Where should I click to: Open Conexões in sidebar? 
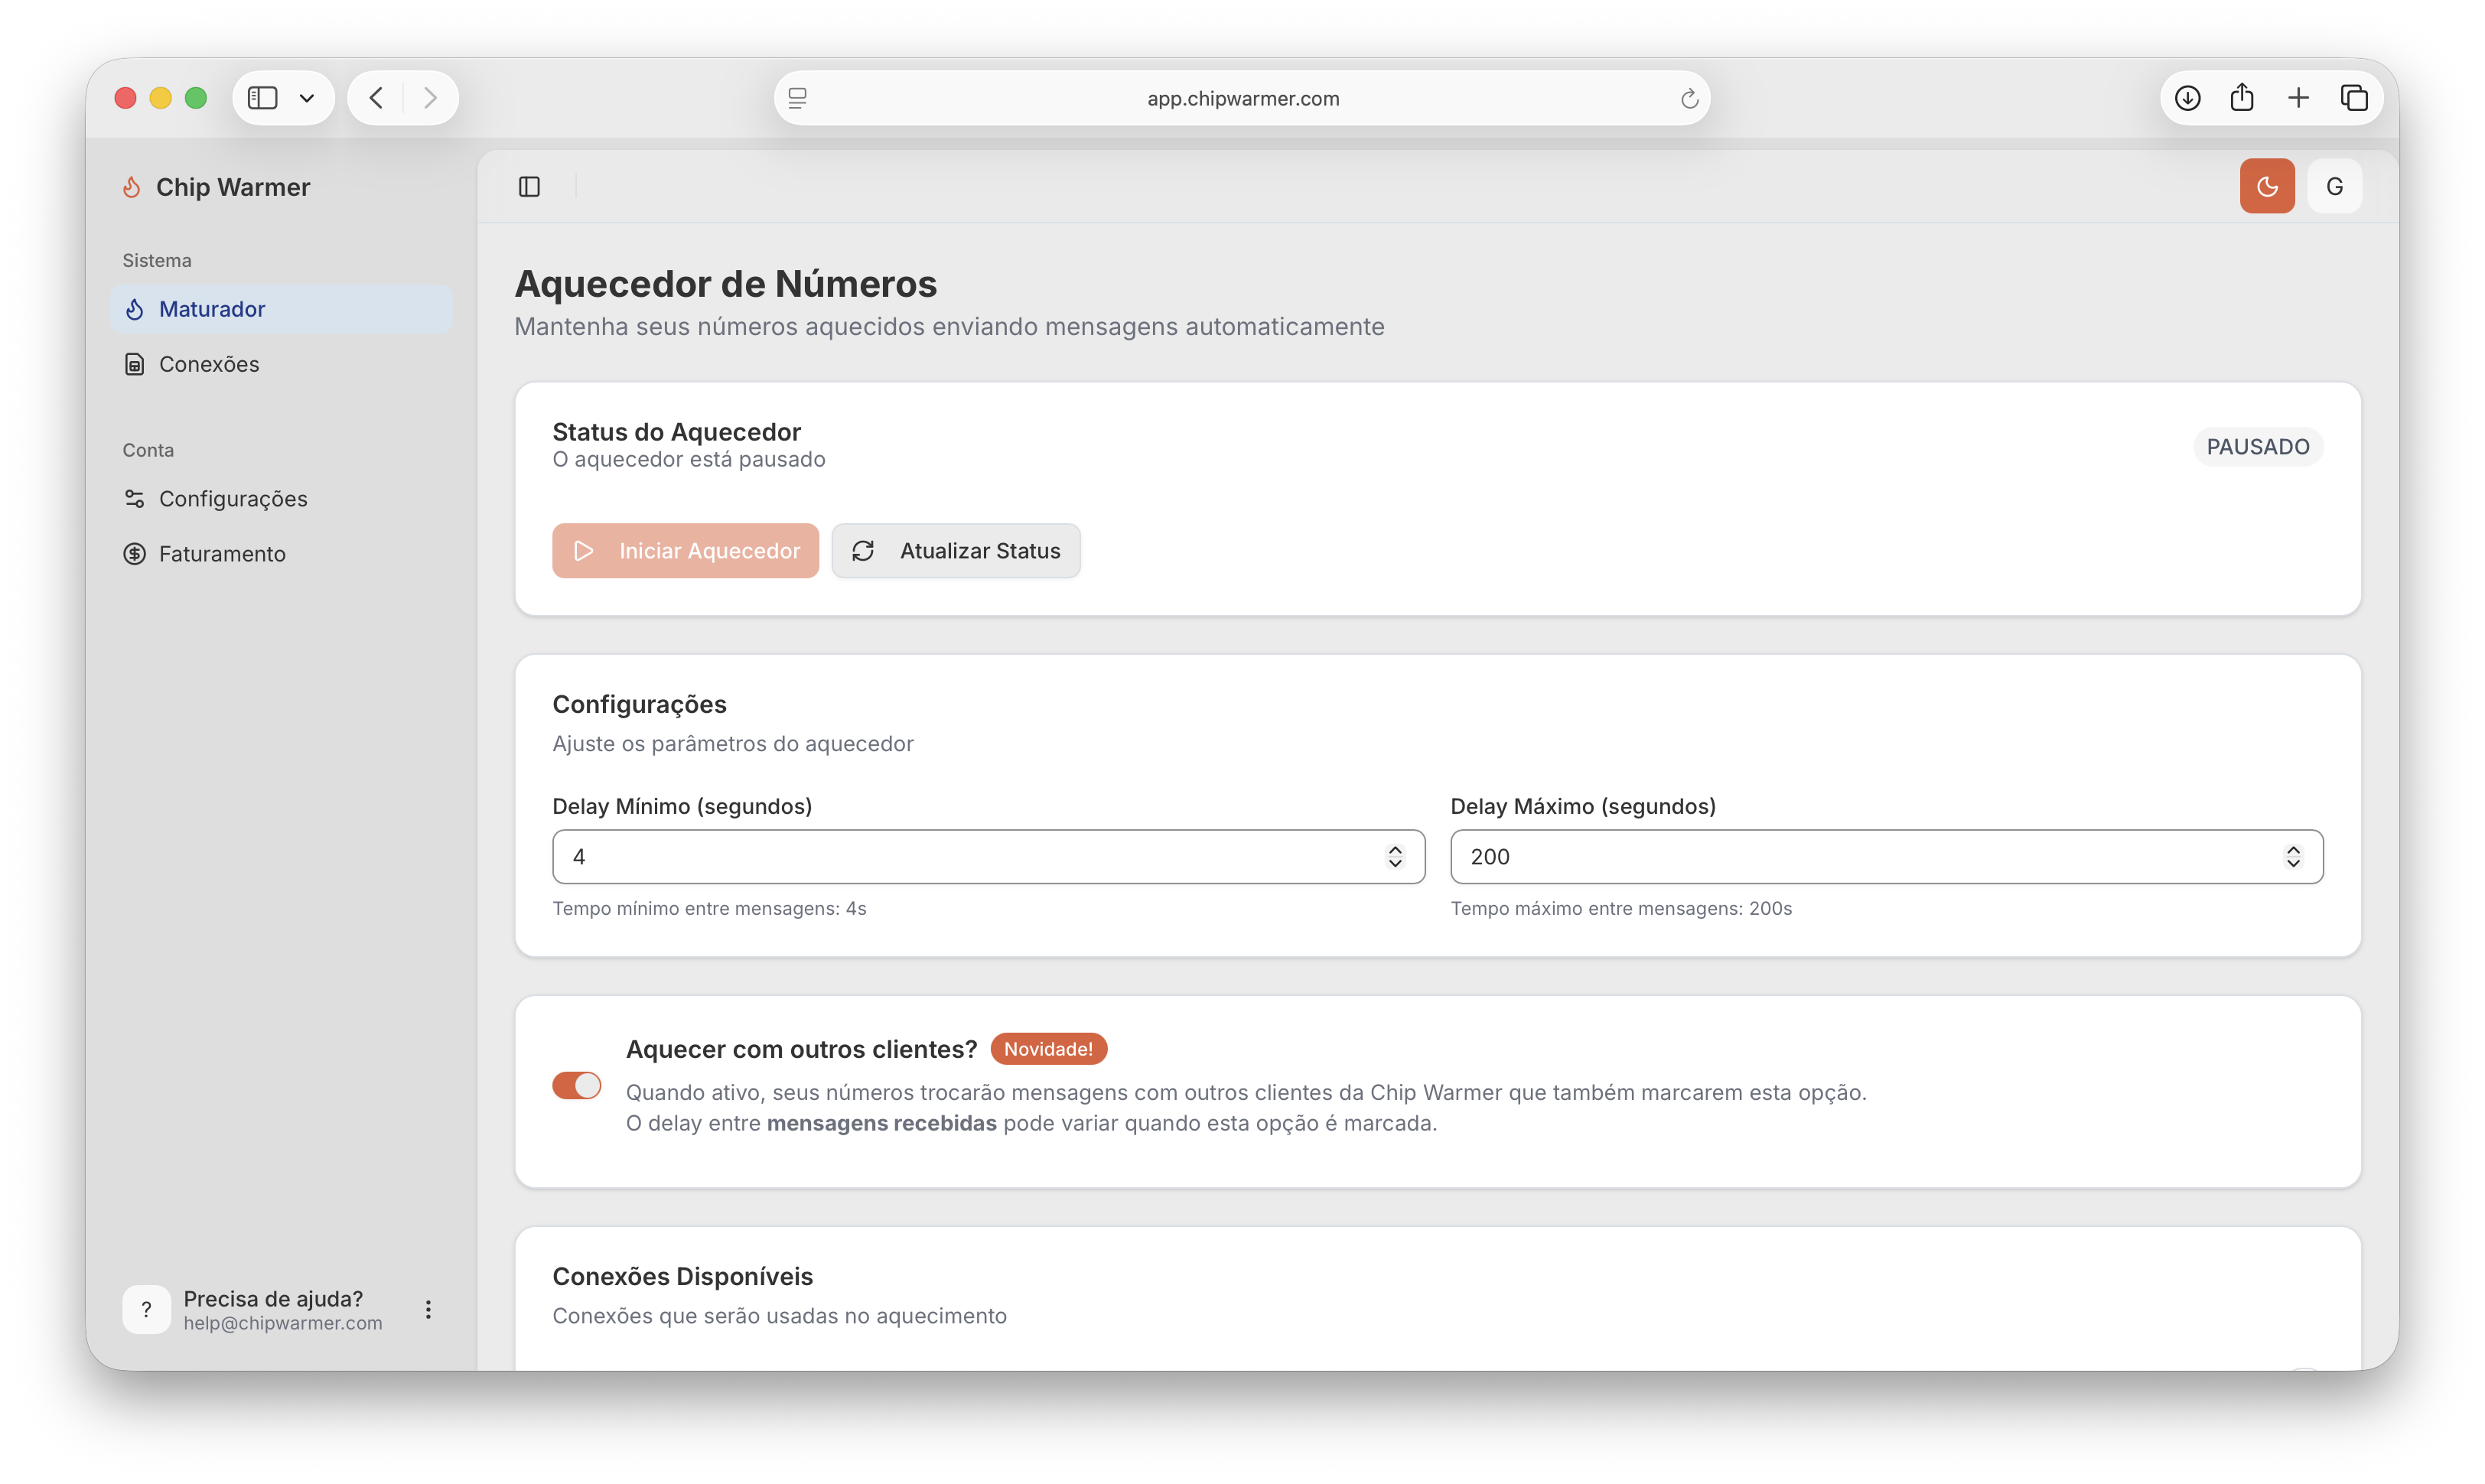point(208,364)
